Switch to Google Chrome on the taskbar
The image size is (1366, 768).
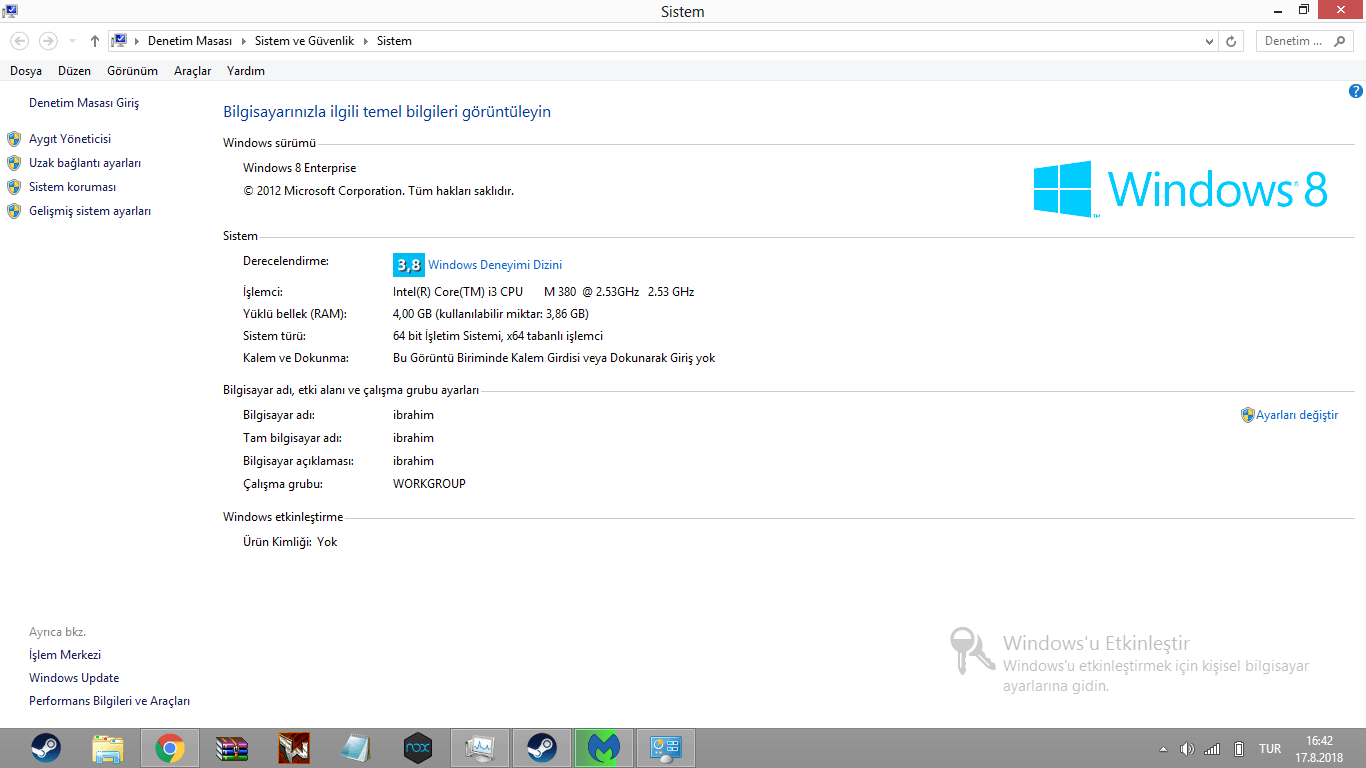click(170, 748)
